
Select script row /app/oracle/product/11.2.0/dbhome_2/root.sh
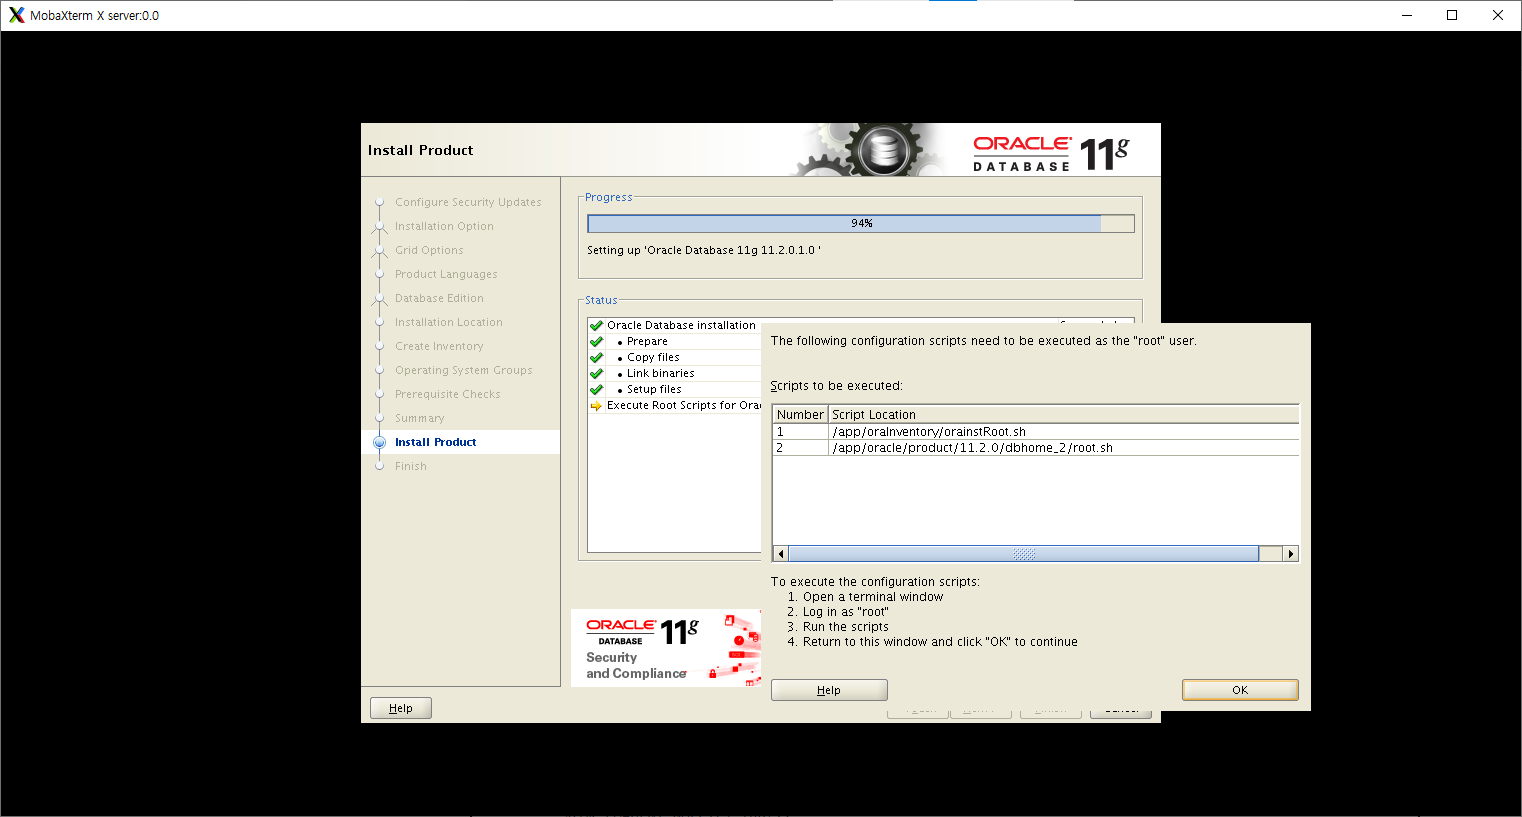point(1036,448)
